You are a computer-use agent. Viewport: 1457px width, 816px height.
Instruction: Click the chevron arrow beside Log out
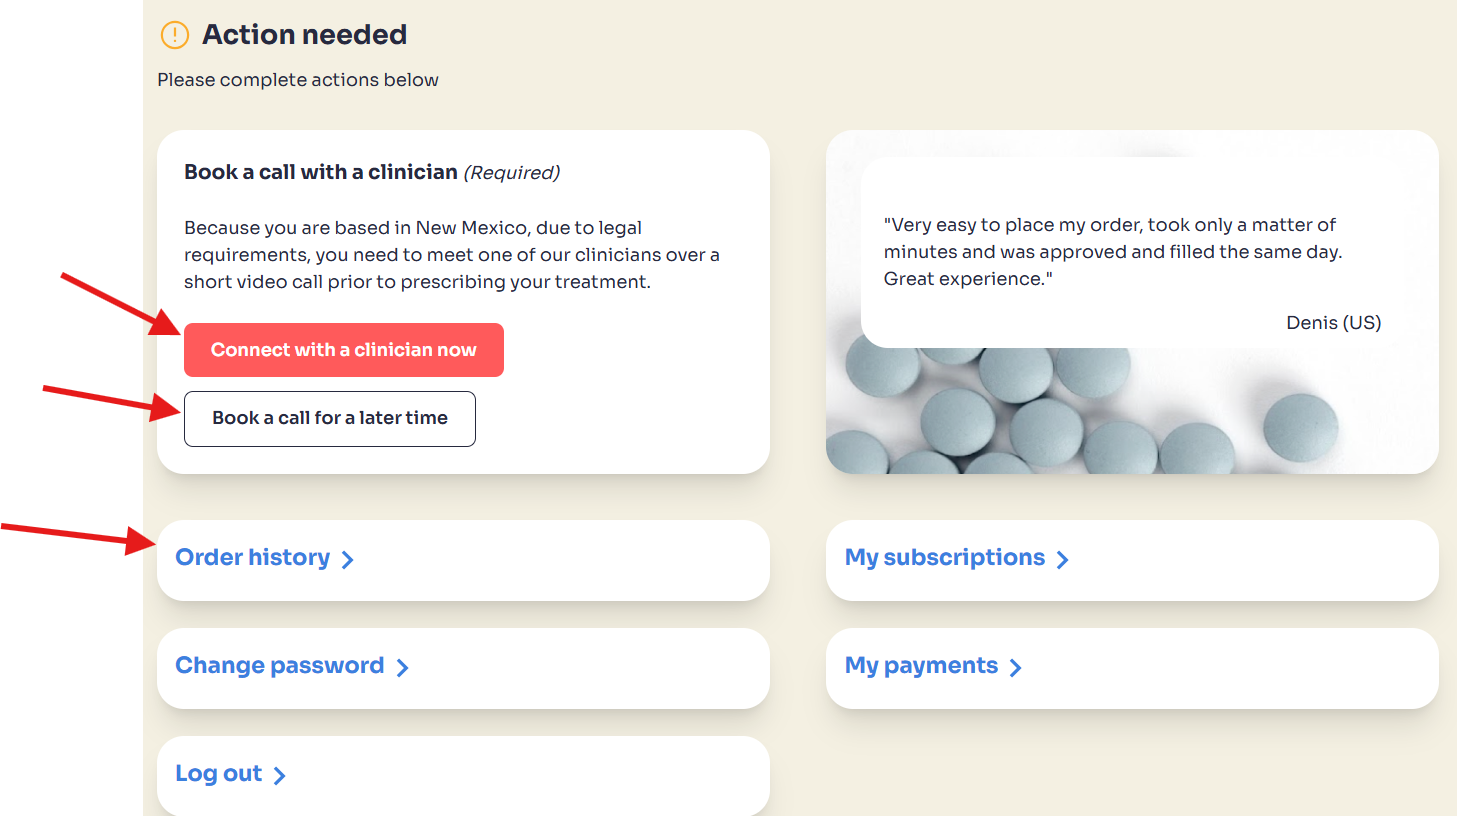click(x=280, y=776)
